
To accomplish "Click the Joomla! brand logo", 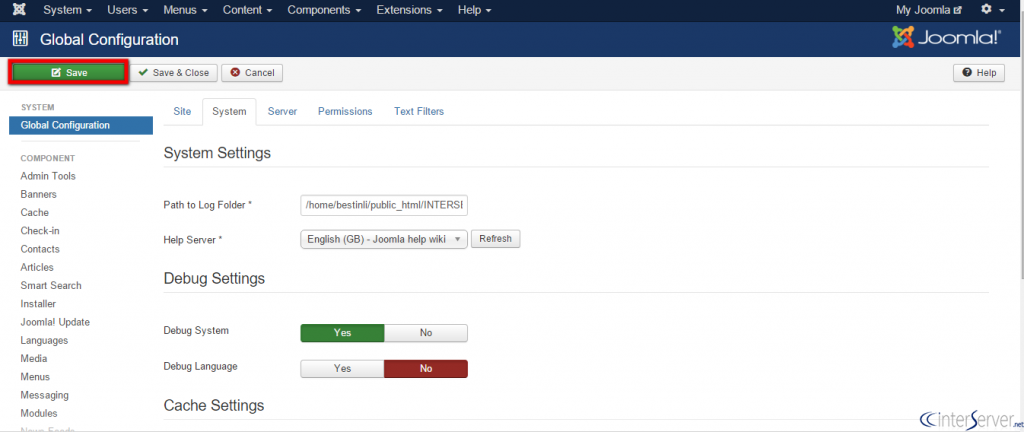I will click(946, 38).
